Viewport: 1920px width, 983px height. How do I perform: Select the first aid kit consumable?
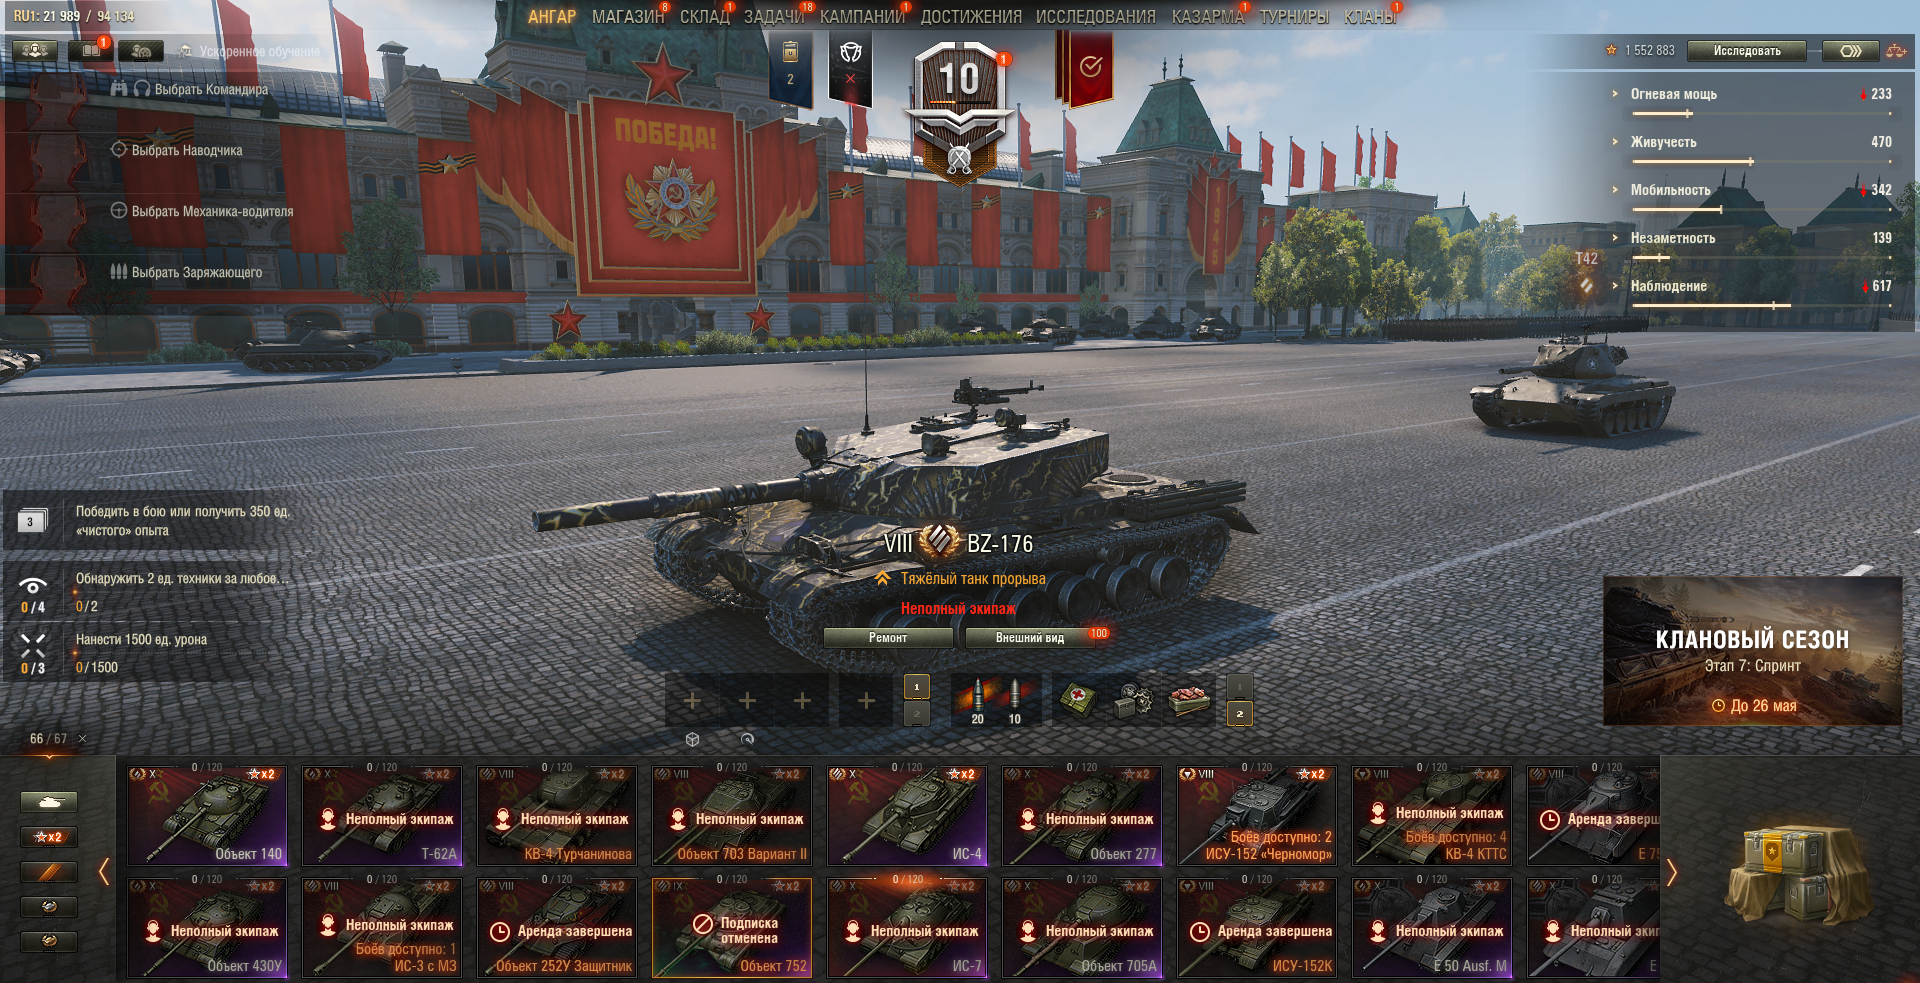tap(1078, 699)
